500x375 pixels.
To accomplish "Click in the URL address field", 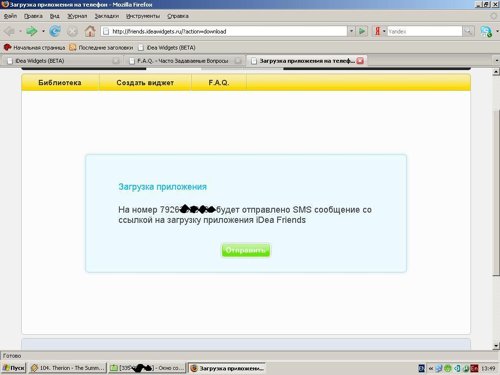I will pos(223,31).
